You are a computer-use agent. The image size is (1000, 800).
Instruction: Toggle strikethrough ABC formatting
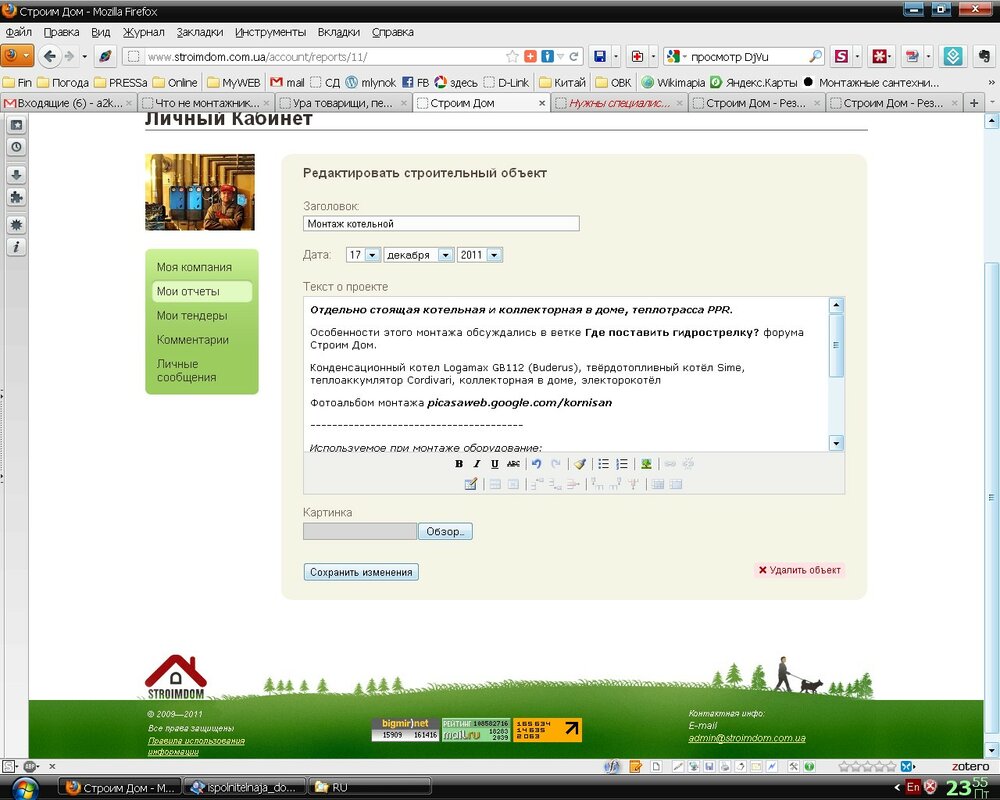513,464
